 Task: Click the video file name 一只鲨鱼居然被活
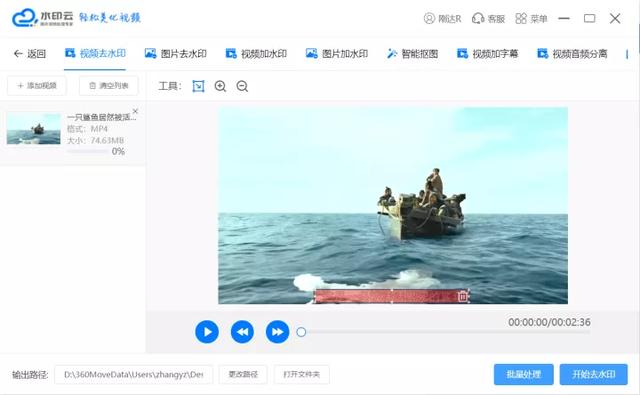click(101, 118)
